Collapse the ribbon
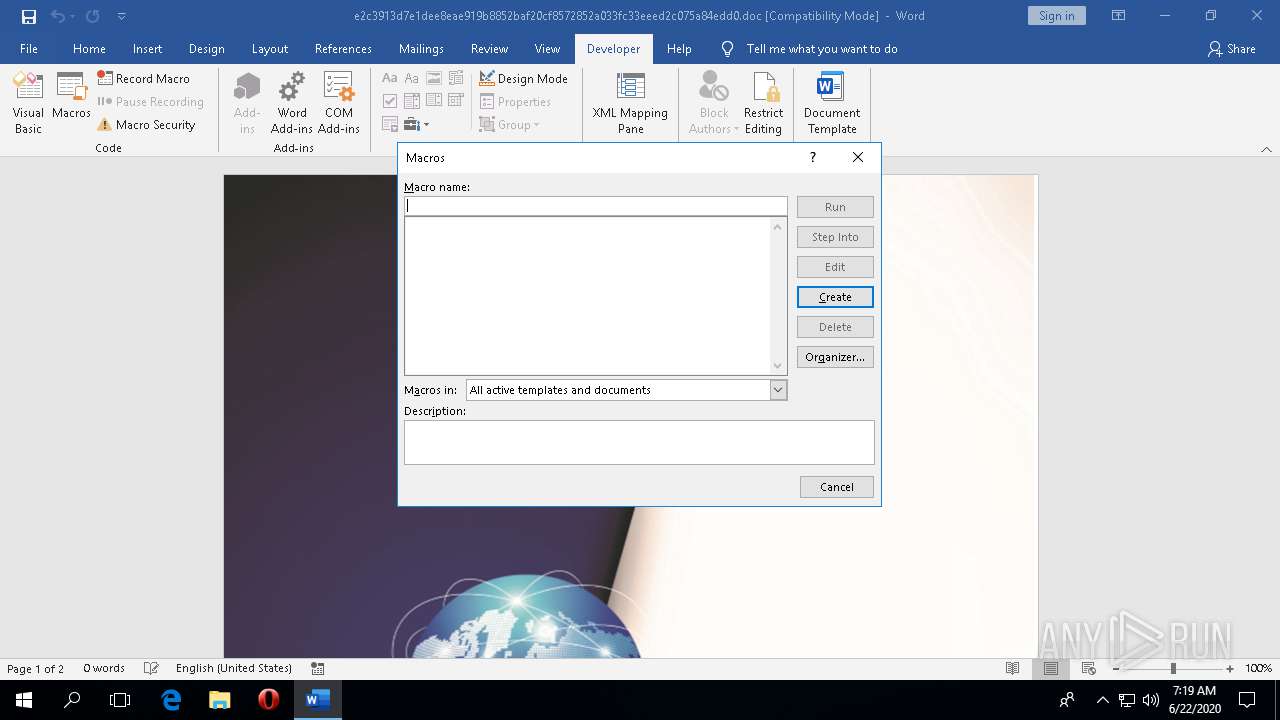The width and height of the screenshot is (1280, 720). pos(1266,149)
